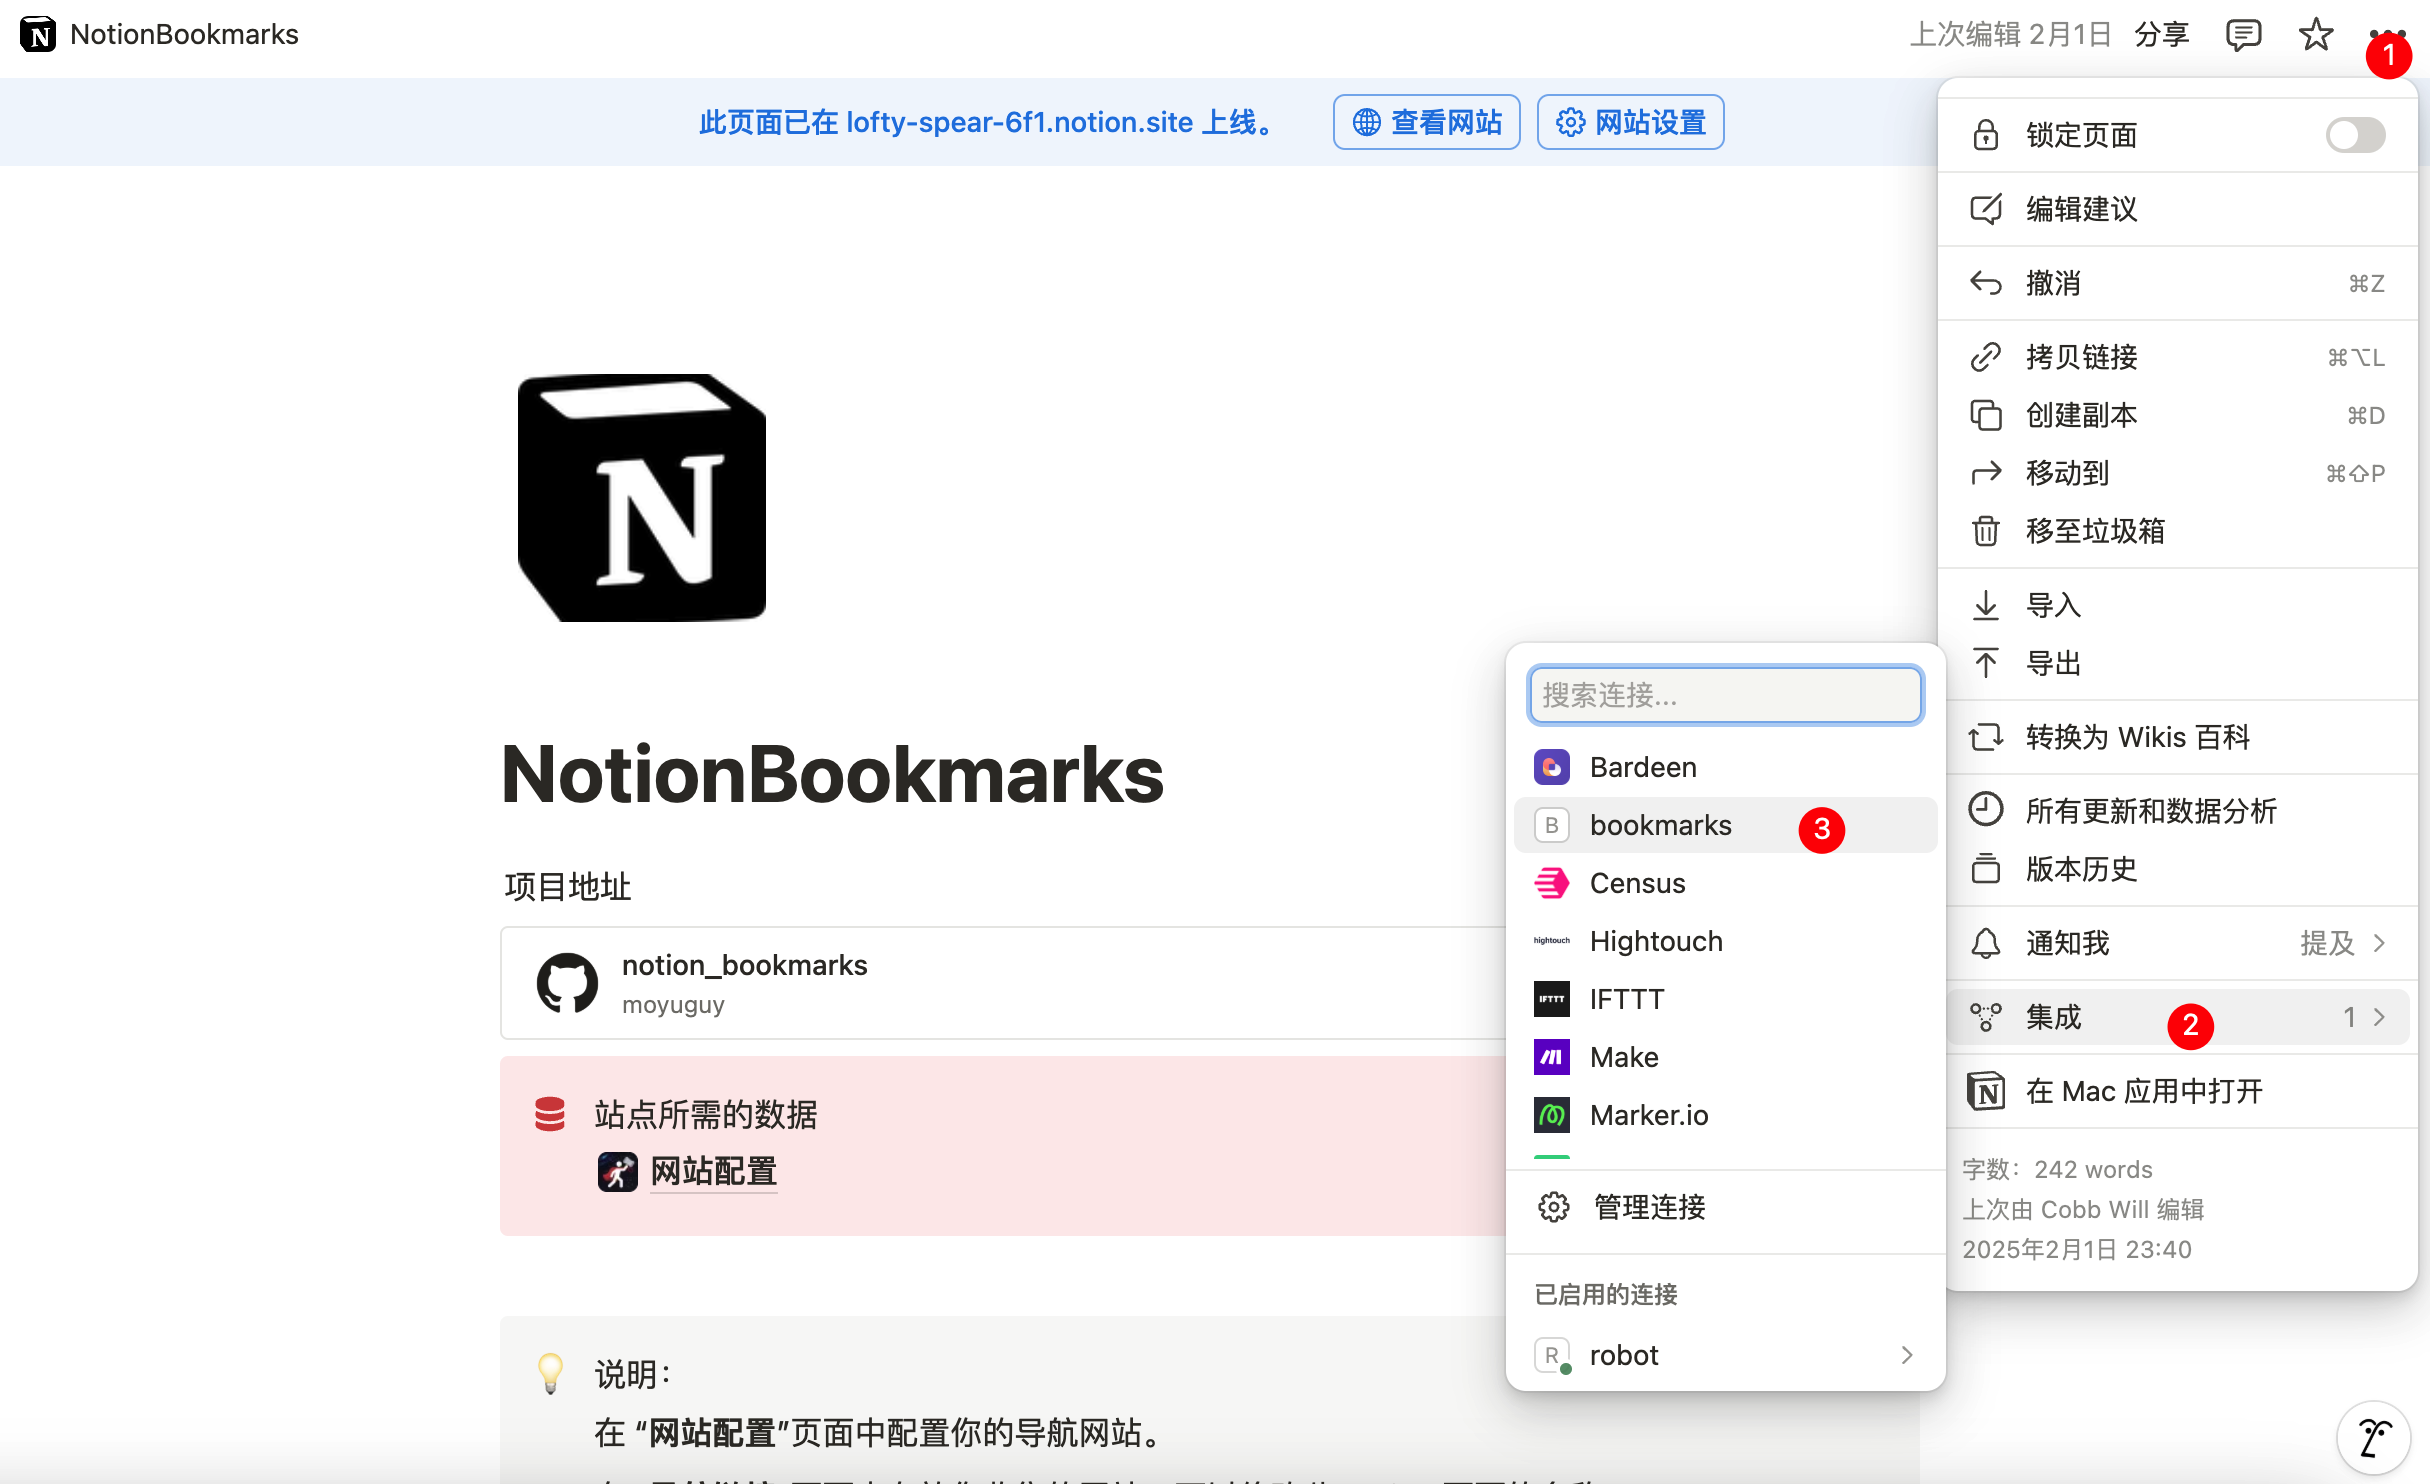This screenshot has width=2430, height=1484.
Task: Click the lock icon beside lock page
Action: [1985, 135]
